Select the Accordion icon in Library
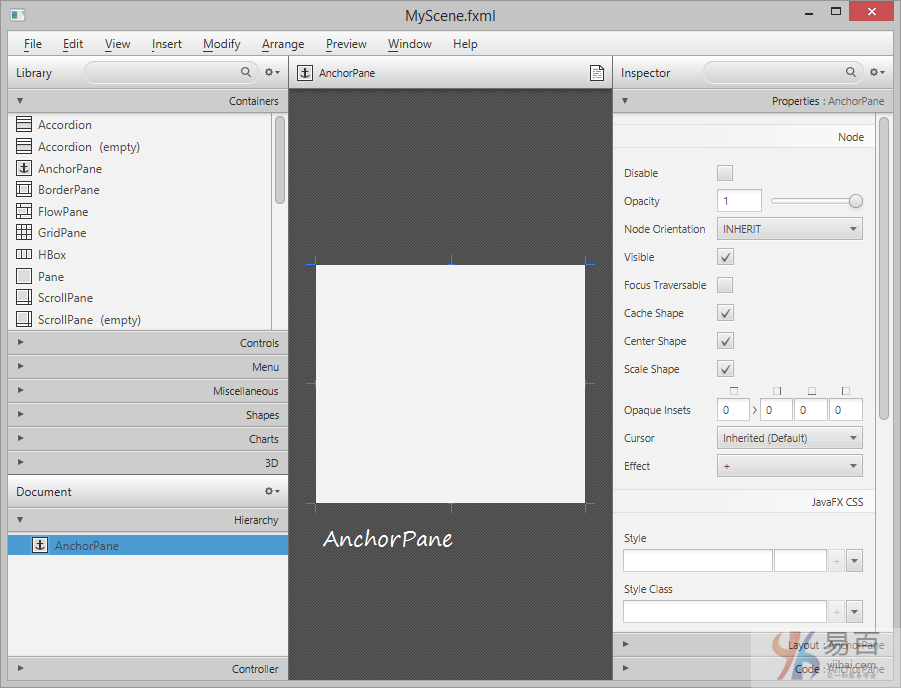This screenshot has height=688, width=901. point(24,125)
